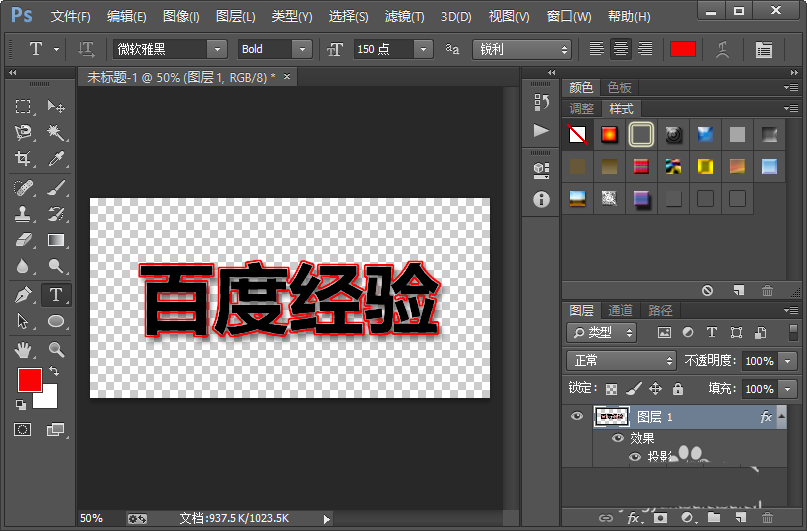Reset default foreground and background colors
Image resolution: width=807 pixels, height=531 pixels.
[x=21, y=405]
